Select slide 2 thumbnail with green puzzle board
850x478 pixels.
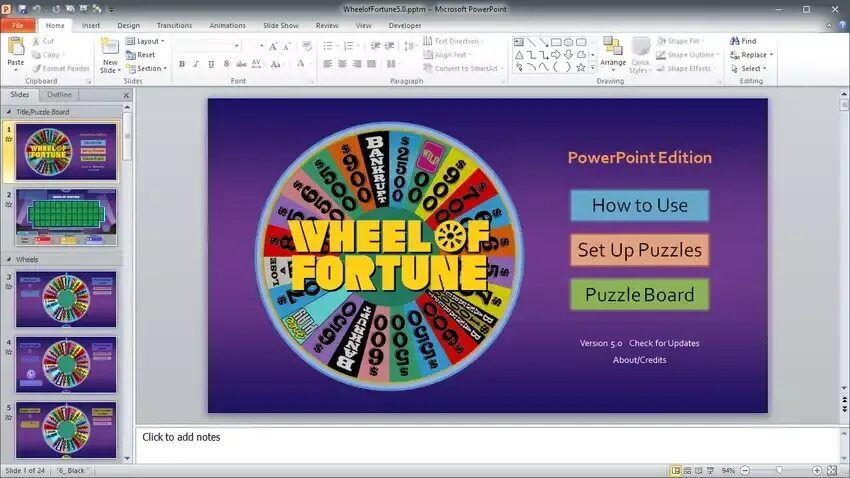(66, 217)
